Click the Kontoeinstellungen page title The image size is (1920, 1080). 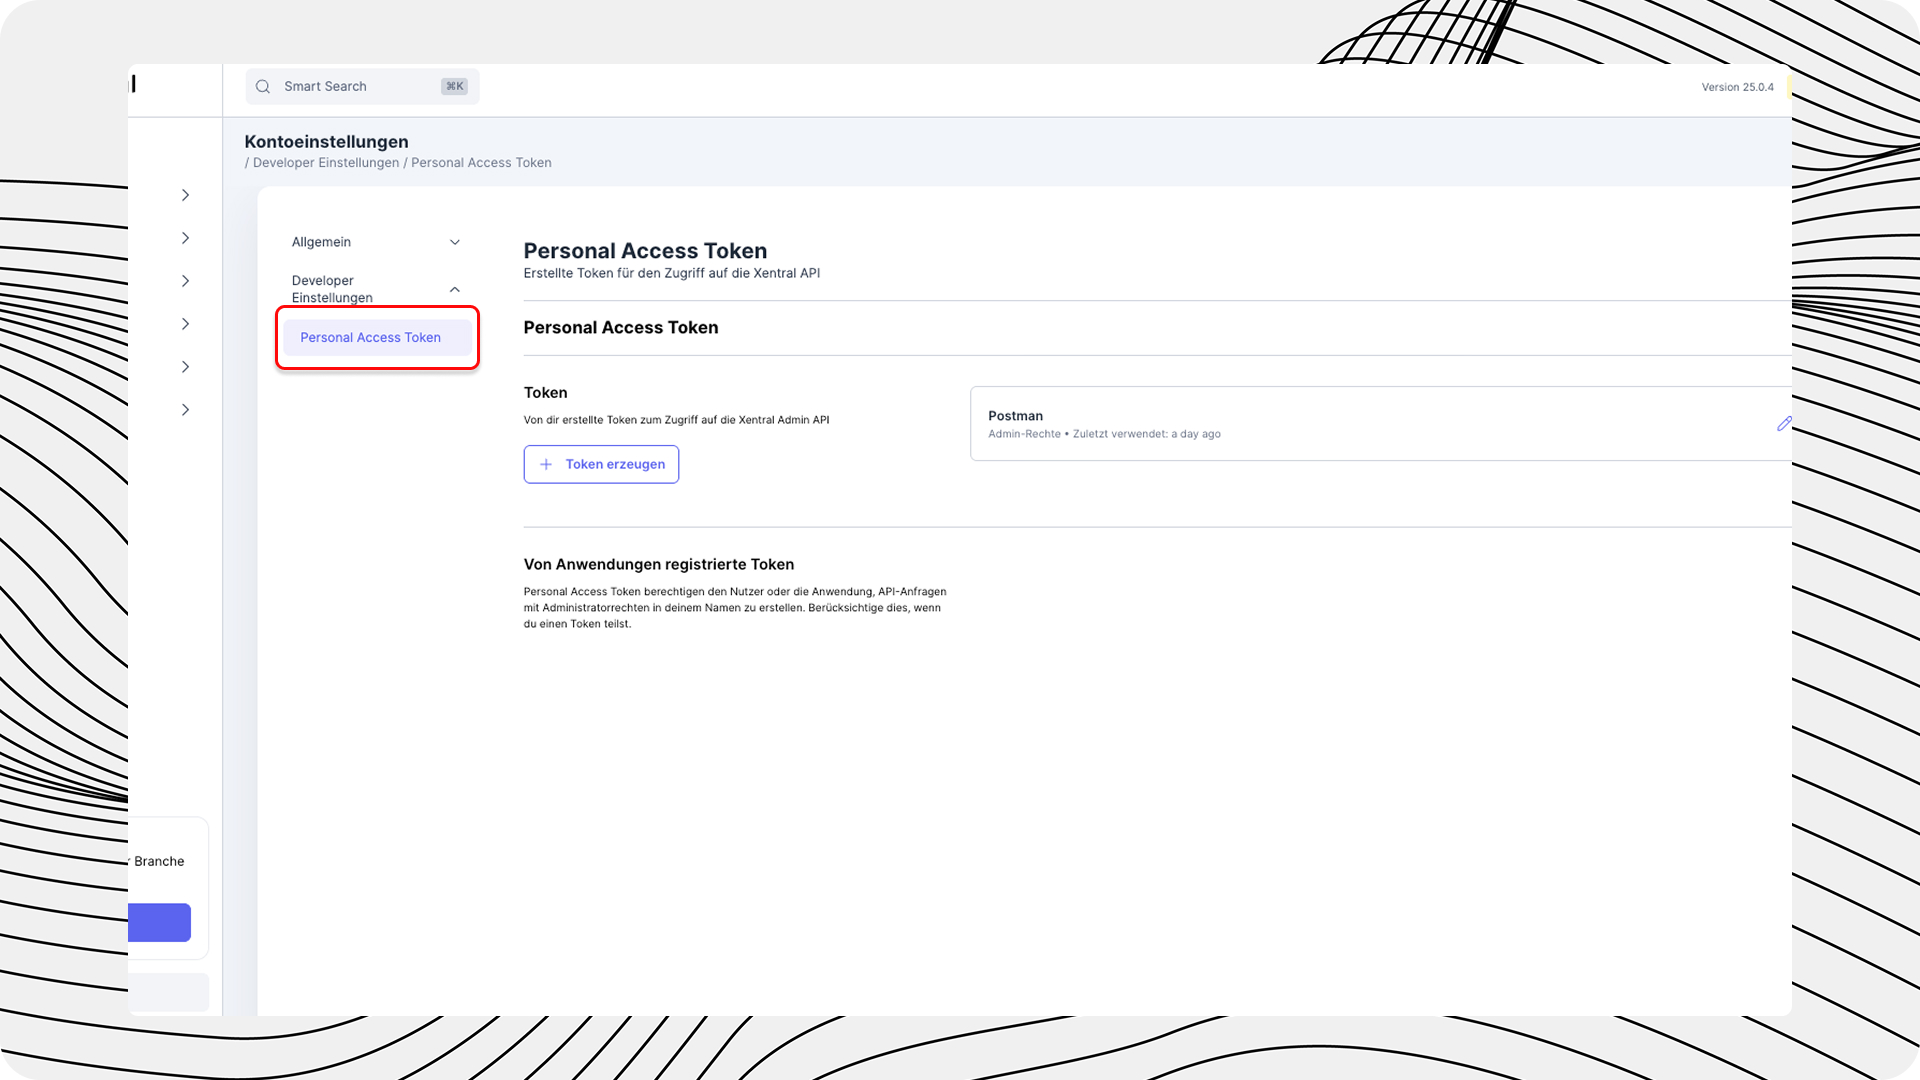coord(326,142)
